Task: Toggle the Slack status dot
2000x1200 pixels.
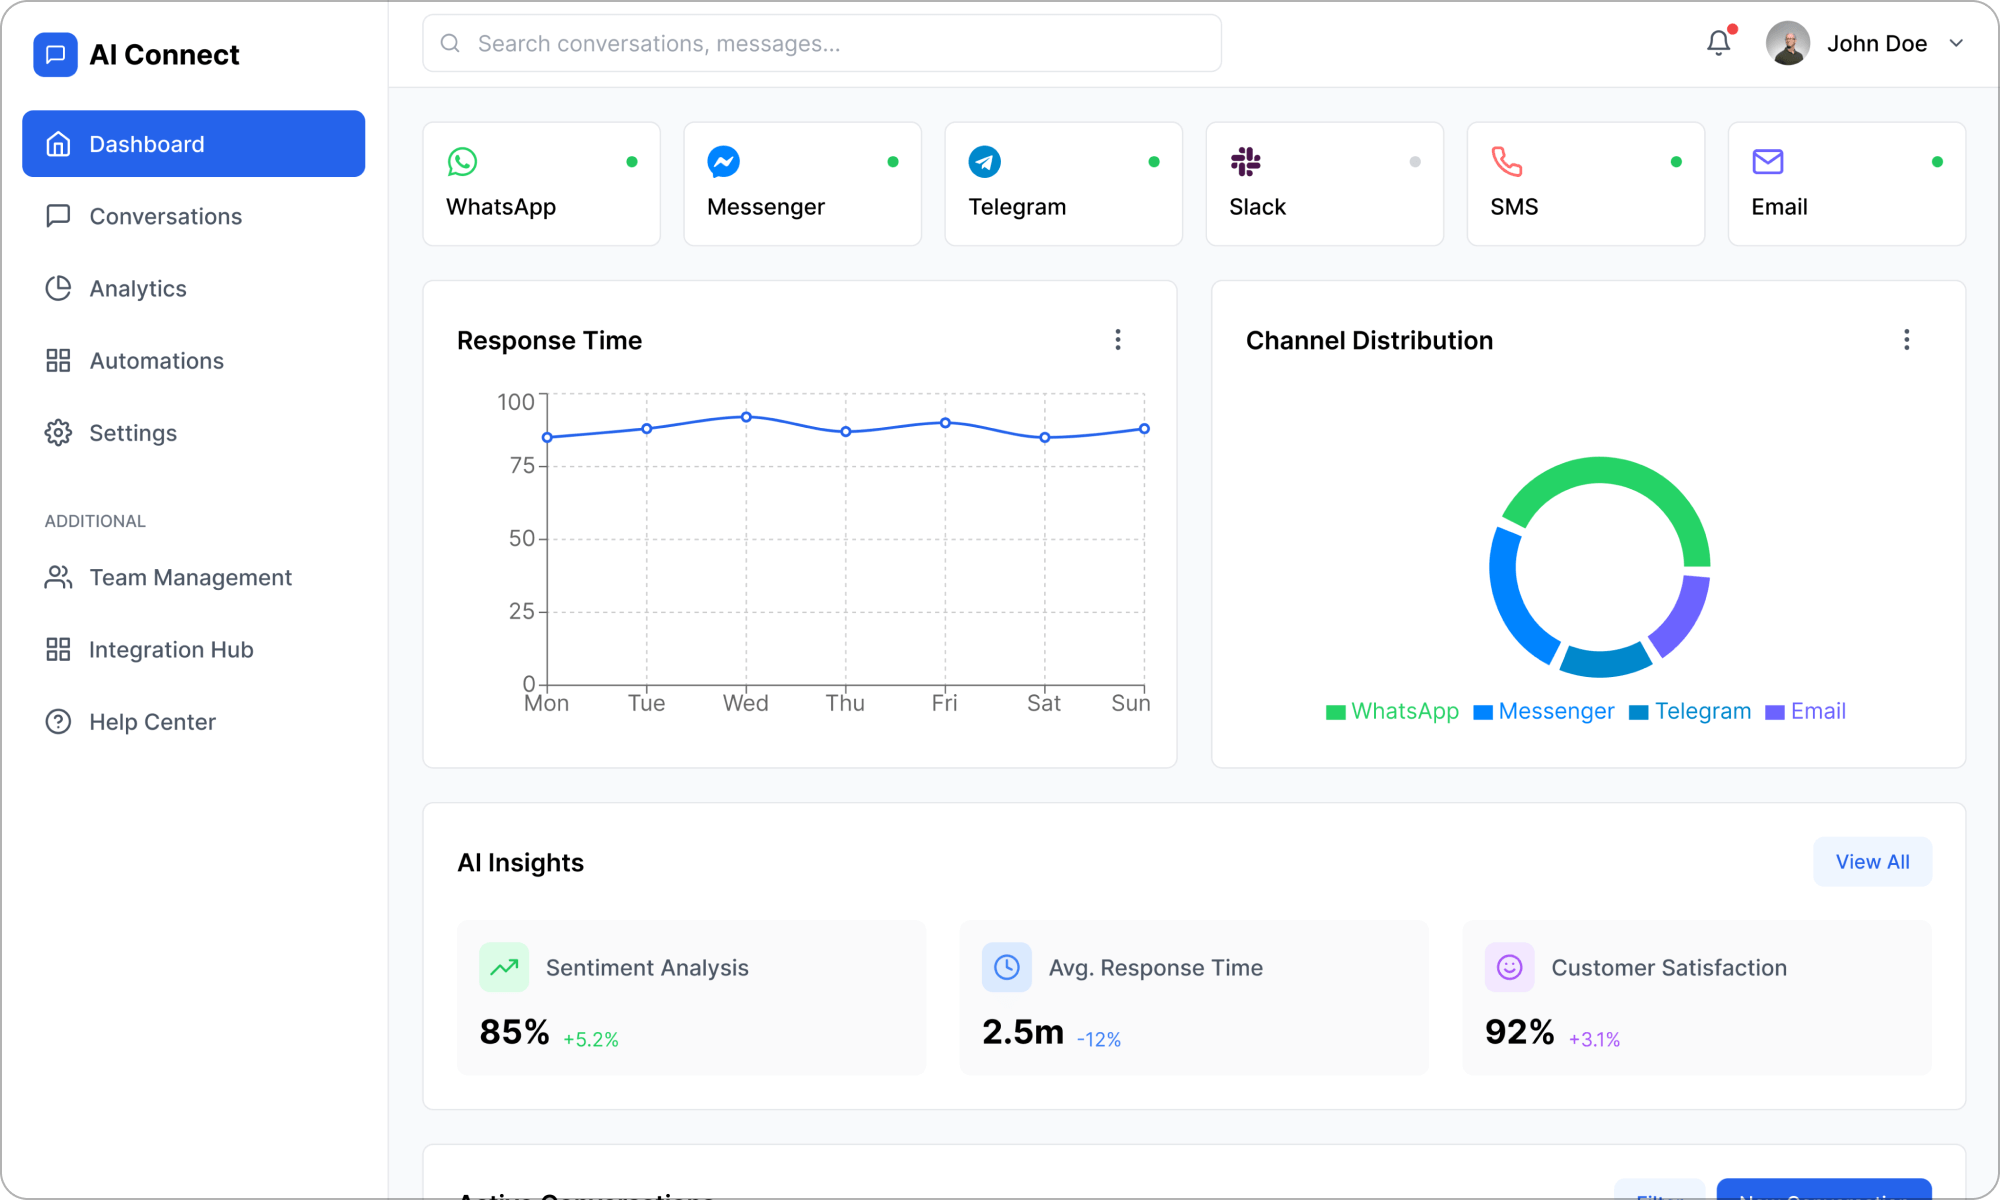Action: [1415, 161]
